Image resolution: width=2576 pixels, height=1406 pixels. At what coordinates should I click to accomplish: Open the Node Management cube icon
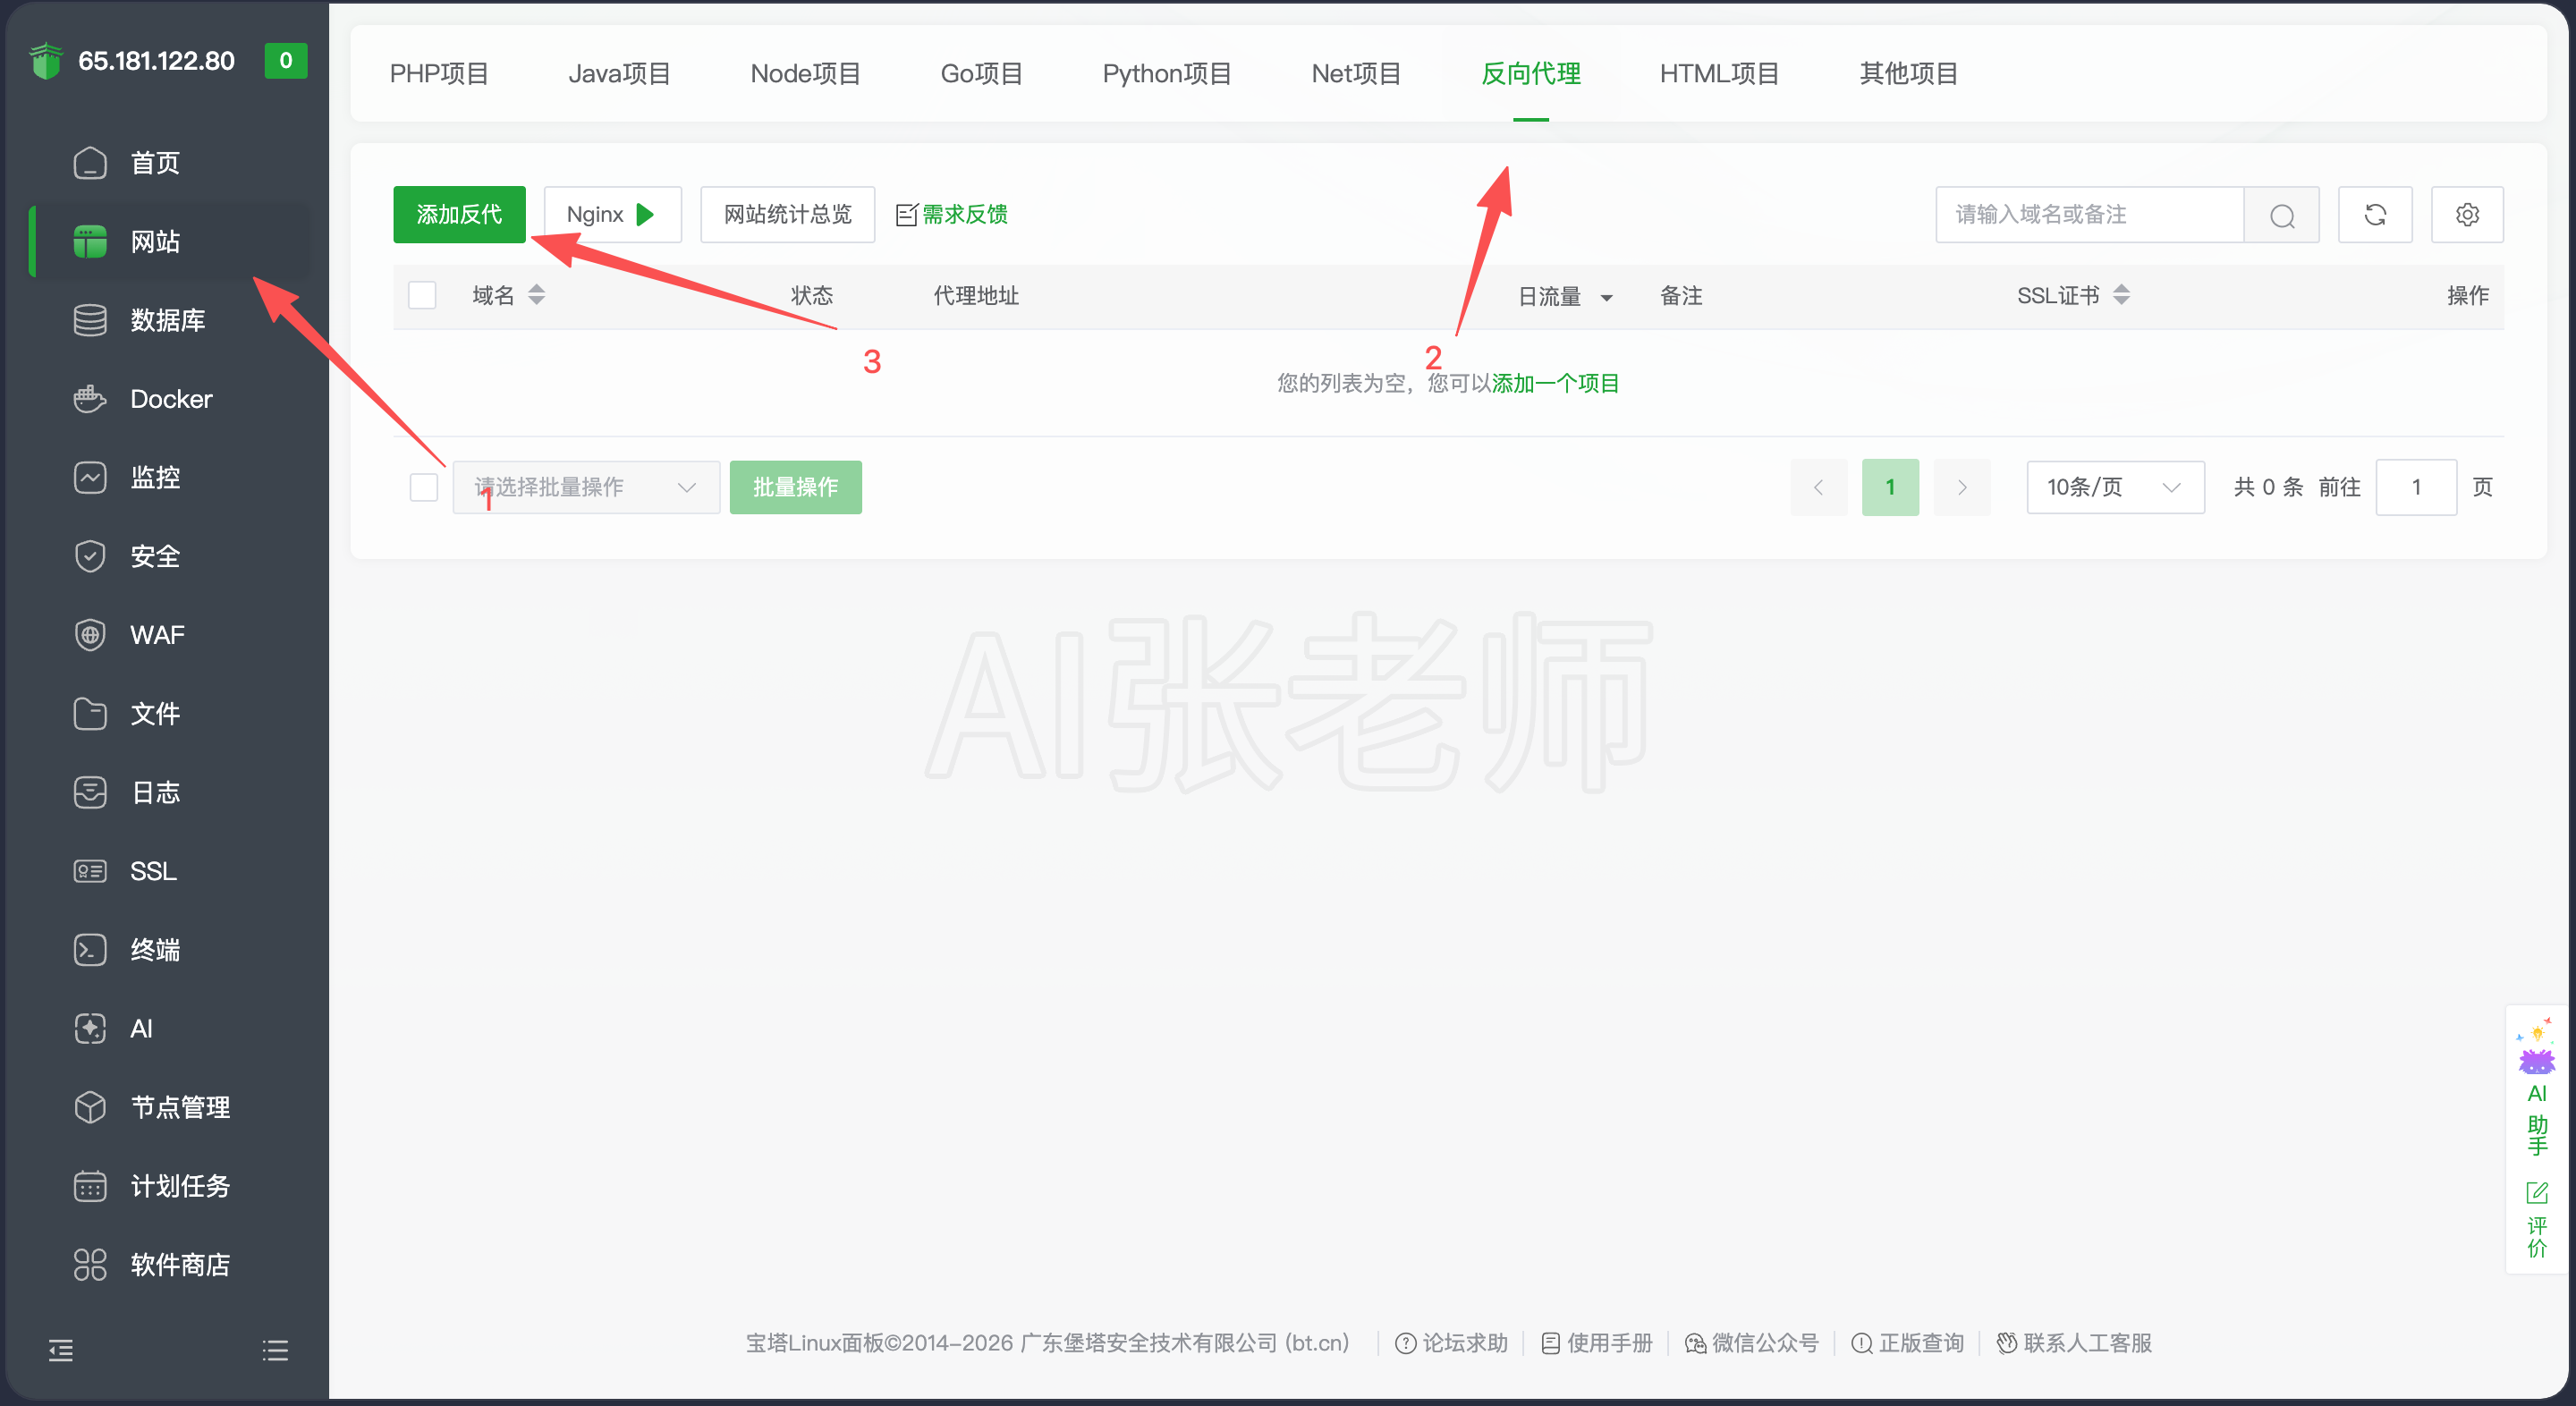click(90, 1107)
